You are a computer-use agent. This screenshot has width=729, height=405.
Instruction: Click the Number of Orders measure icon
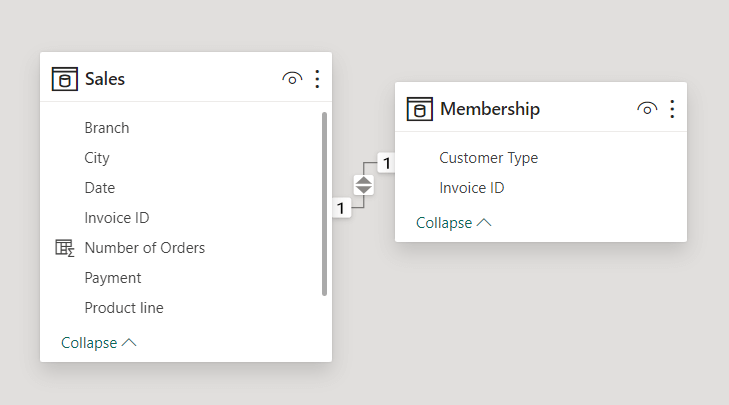[65, 248]
